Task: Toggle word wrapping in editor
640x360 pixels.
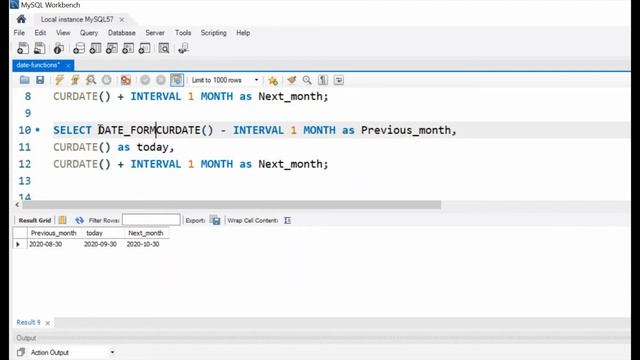Action: (x=339, y=80)
